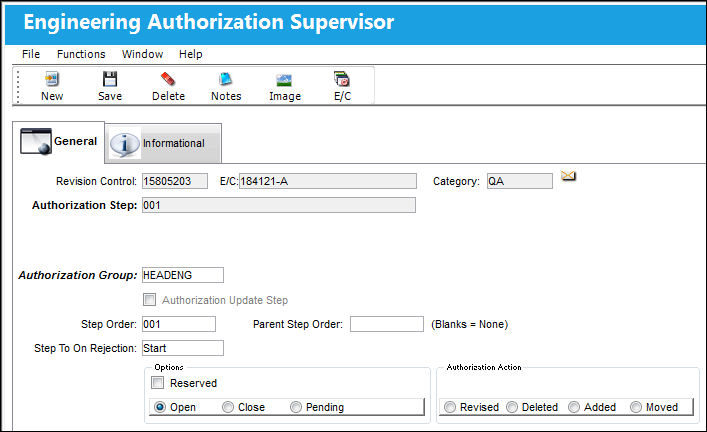Select the Deleted authorization action

(512, 407)
